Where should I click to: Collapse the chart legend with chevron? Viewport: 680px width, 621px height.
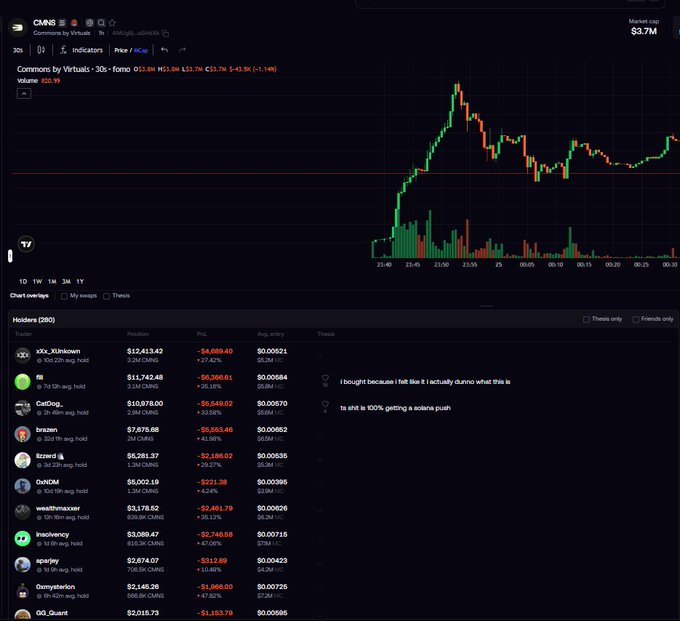tap(24, 94)
